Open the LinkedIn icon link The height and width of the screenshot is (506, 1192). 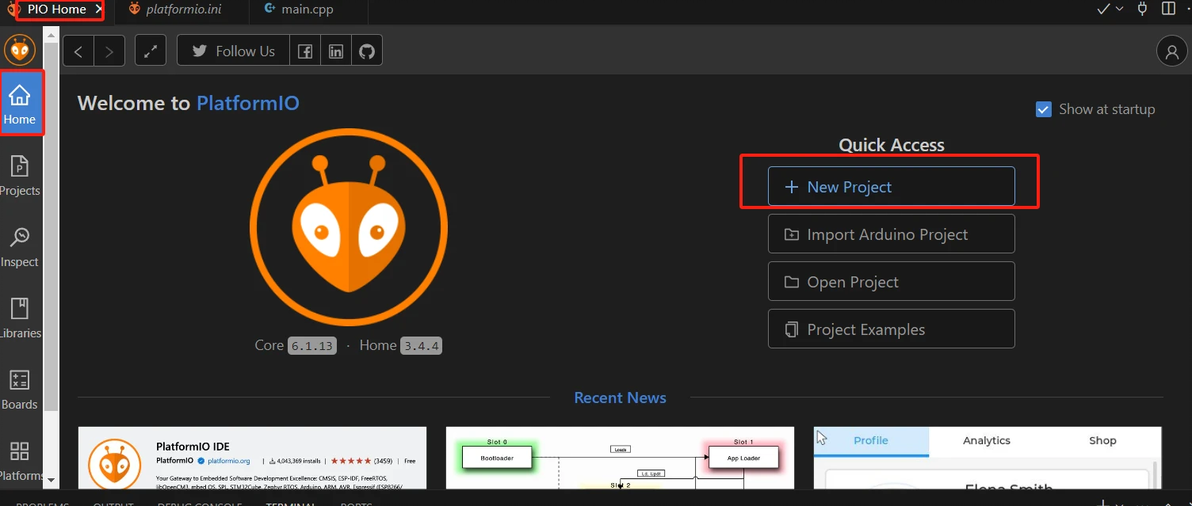click(336, 51)
